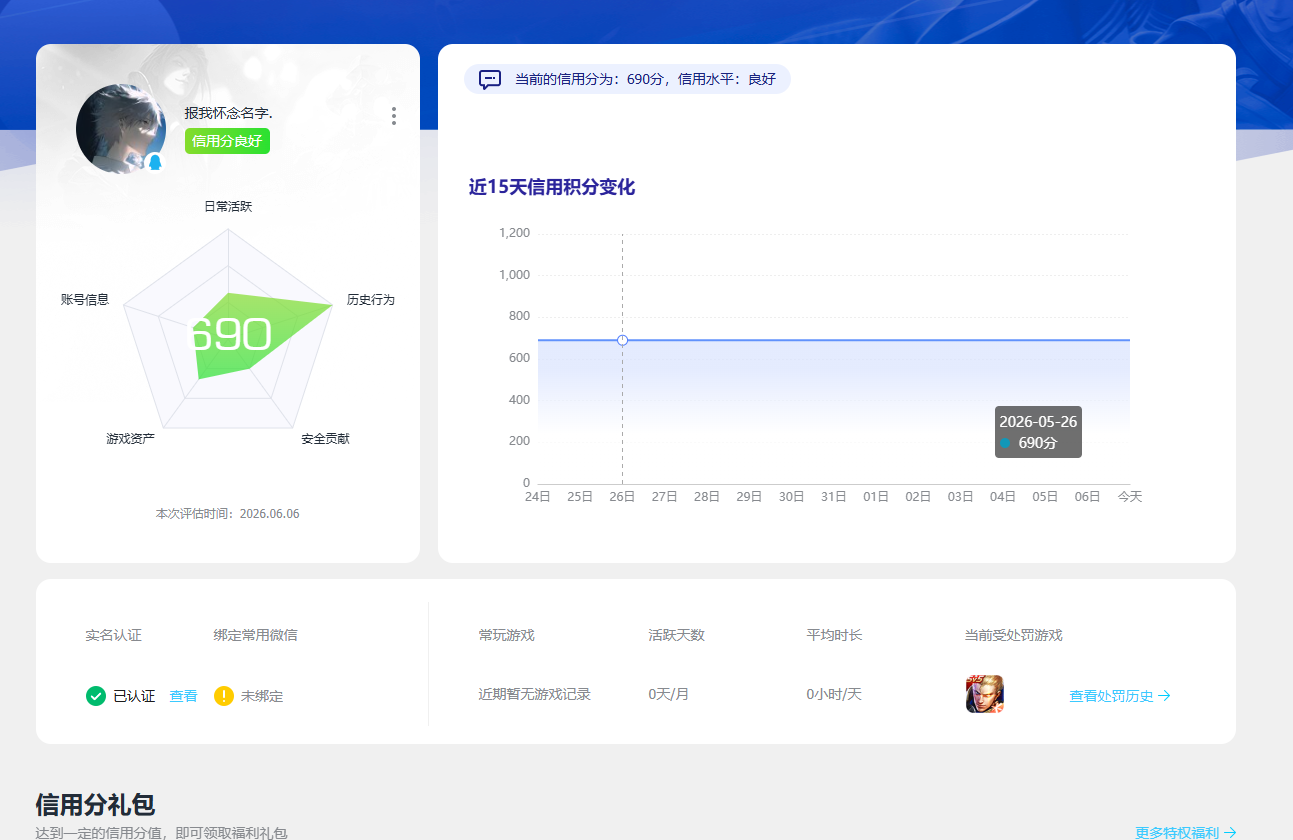Click the 0小时/天 value
The image size is (1293, 840).
pos(834,694)
